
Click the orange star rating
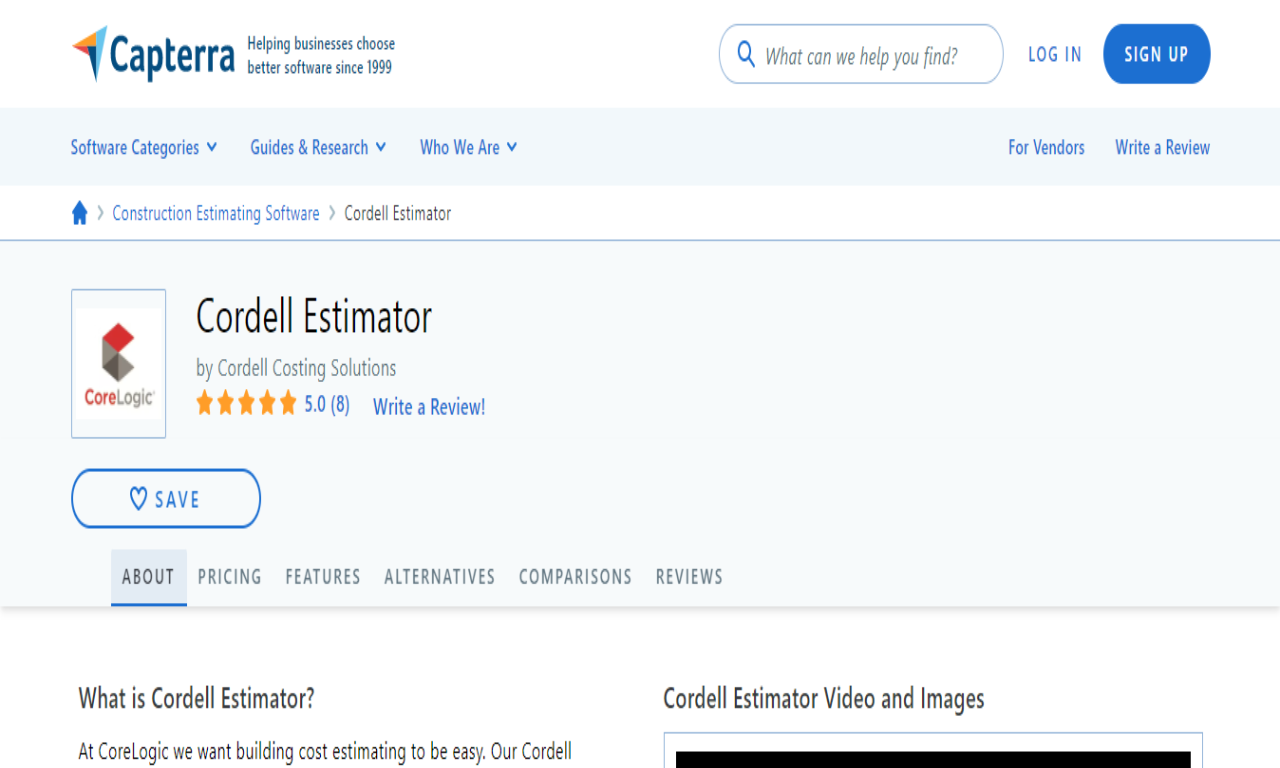246,404
